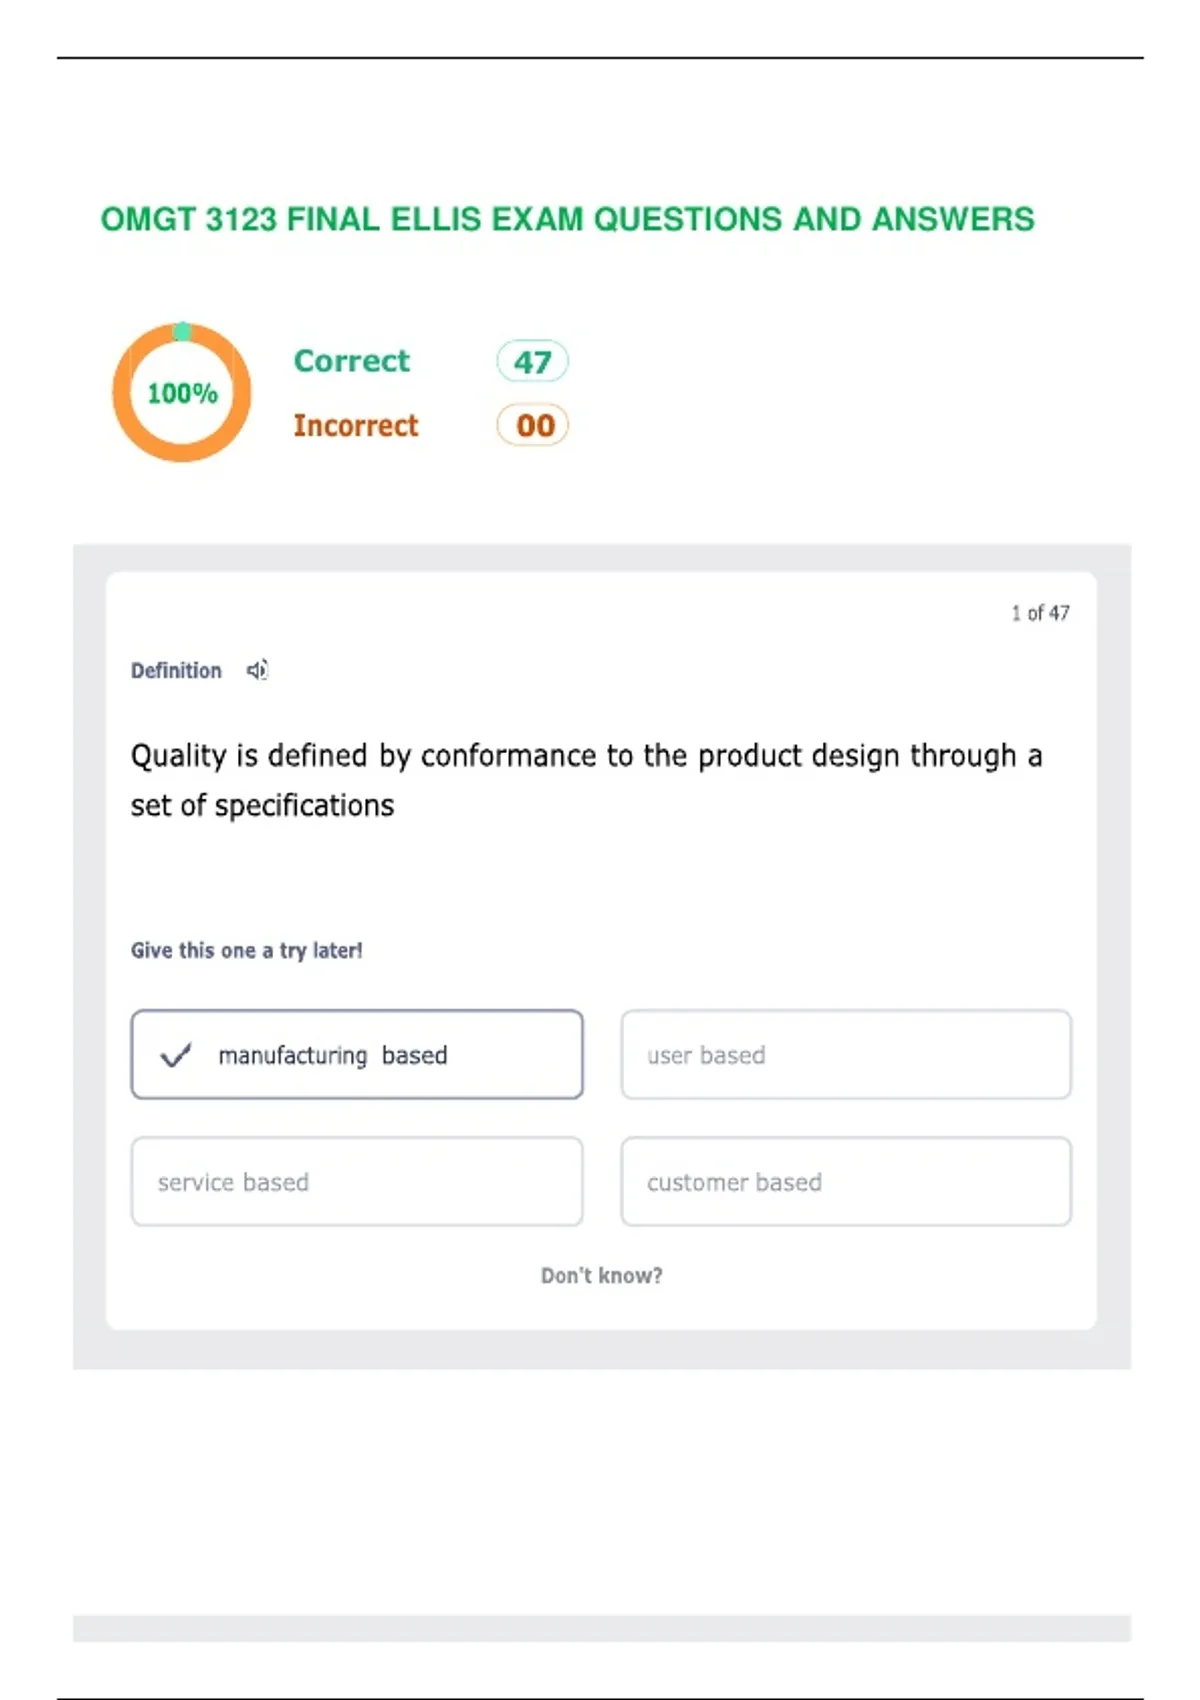Select the manufacturing based answer
Viewport: 1200px width, 1700px height.
pyautogui.click(x=357, y=1055)
